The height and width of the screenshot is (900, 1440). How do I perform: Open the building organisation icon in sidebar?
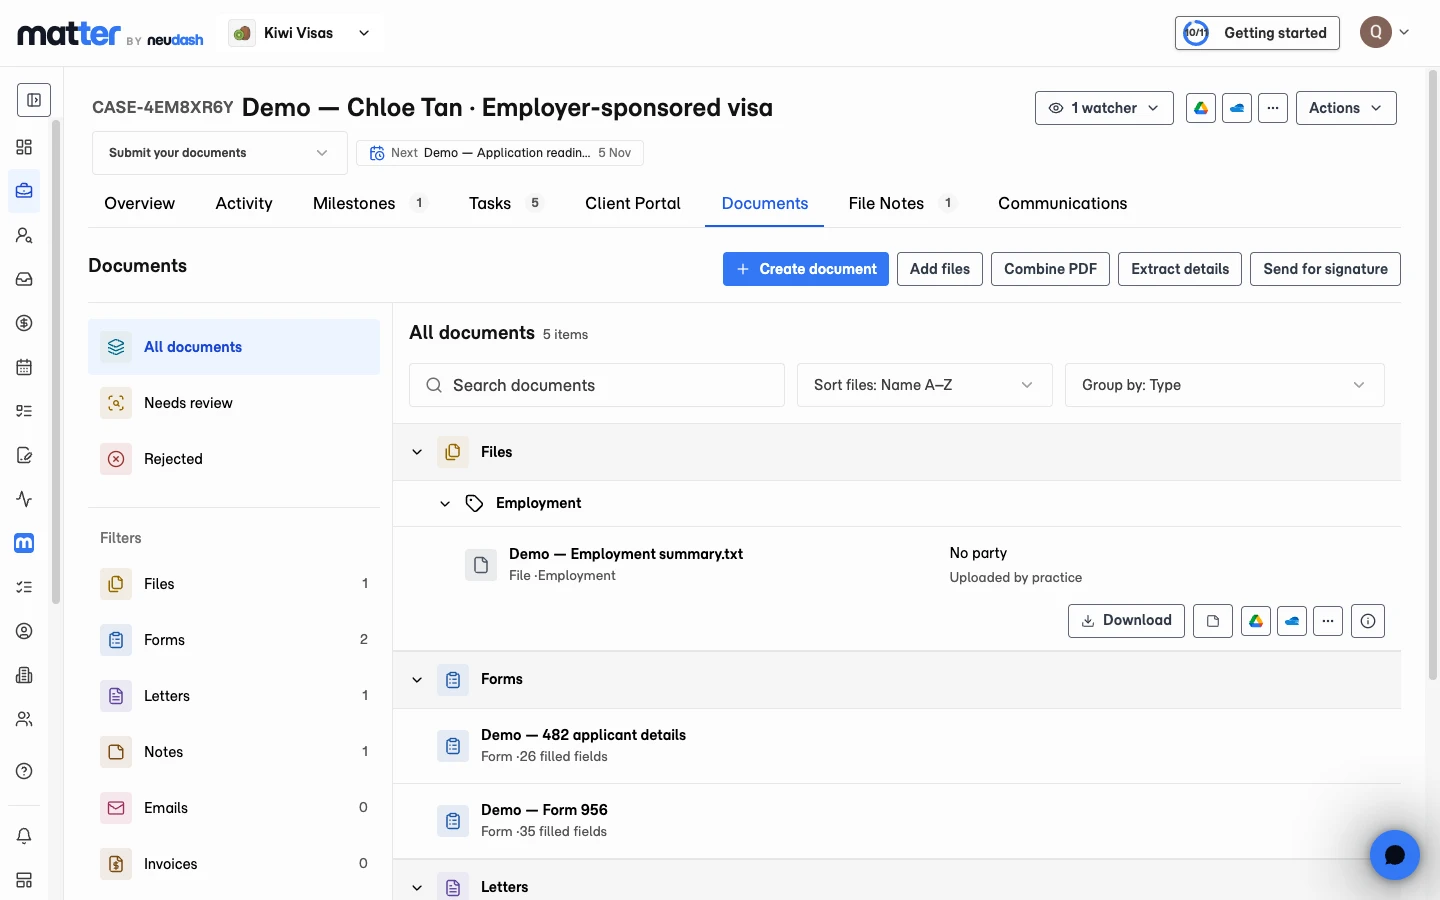pyautogui.click(x=24, y=675)
